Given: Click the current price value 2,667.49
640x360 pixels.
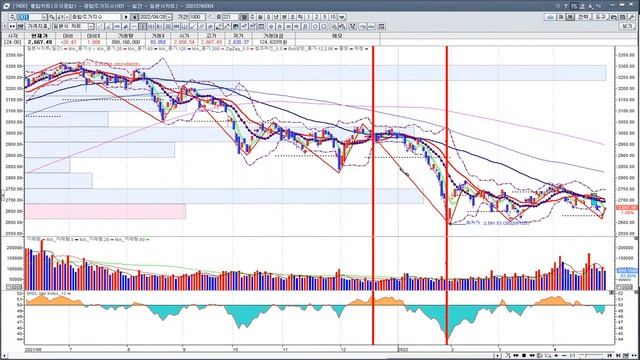Looking at the screenshot, I should tap(39, 42).
